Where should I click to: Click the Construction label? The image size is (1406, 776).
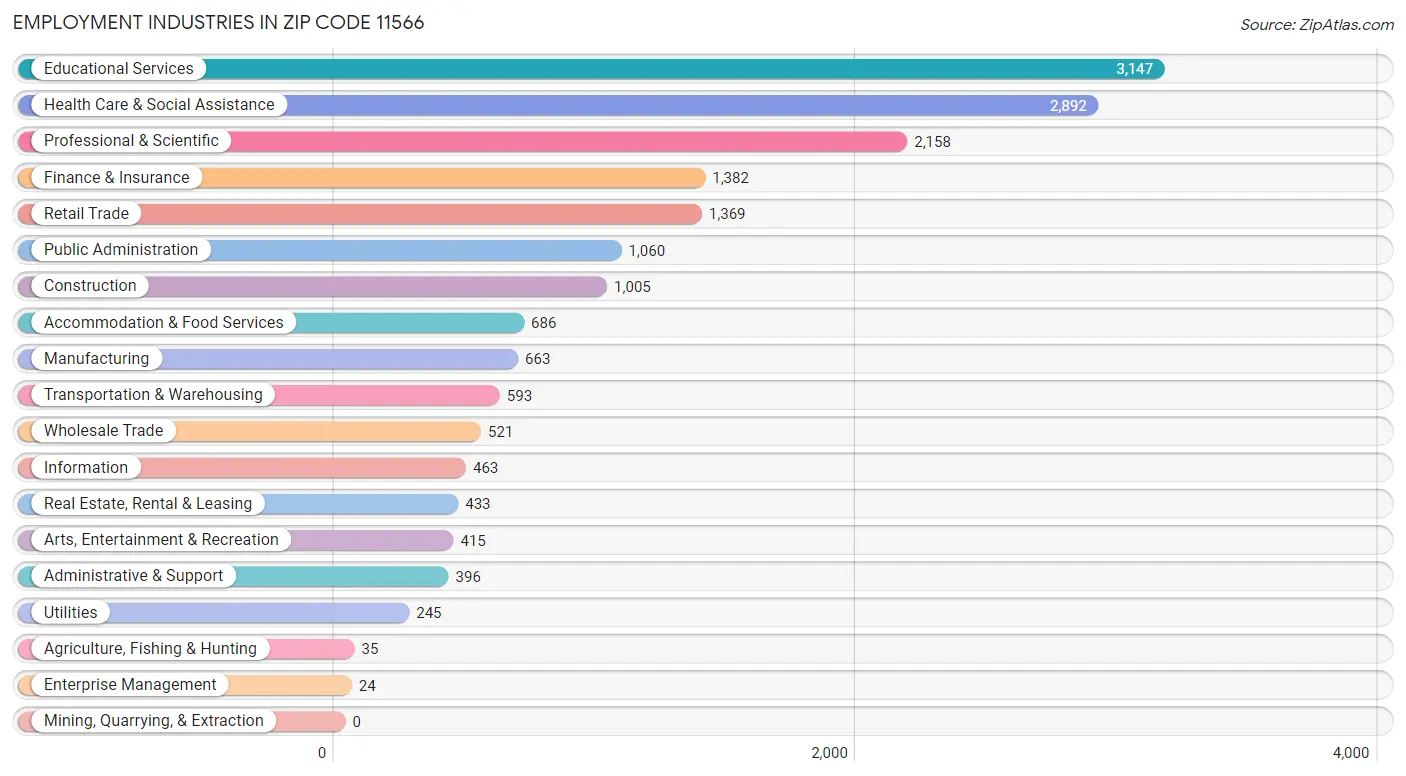[x=90, y=286]
